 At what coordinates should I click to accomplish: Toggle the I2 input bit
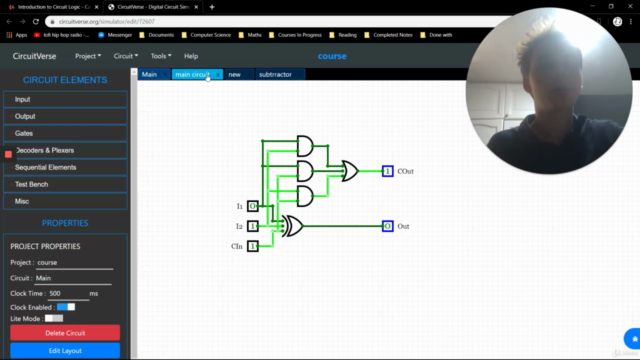[x=253, y=226]
